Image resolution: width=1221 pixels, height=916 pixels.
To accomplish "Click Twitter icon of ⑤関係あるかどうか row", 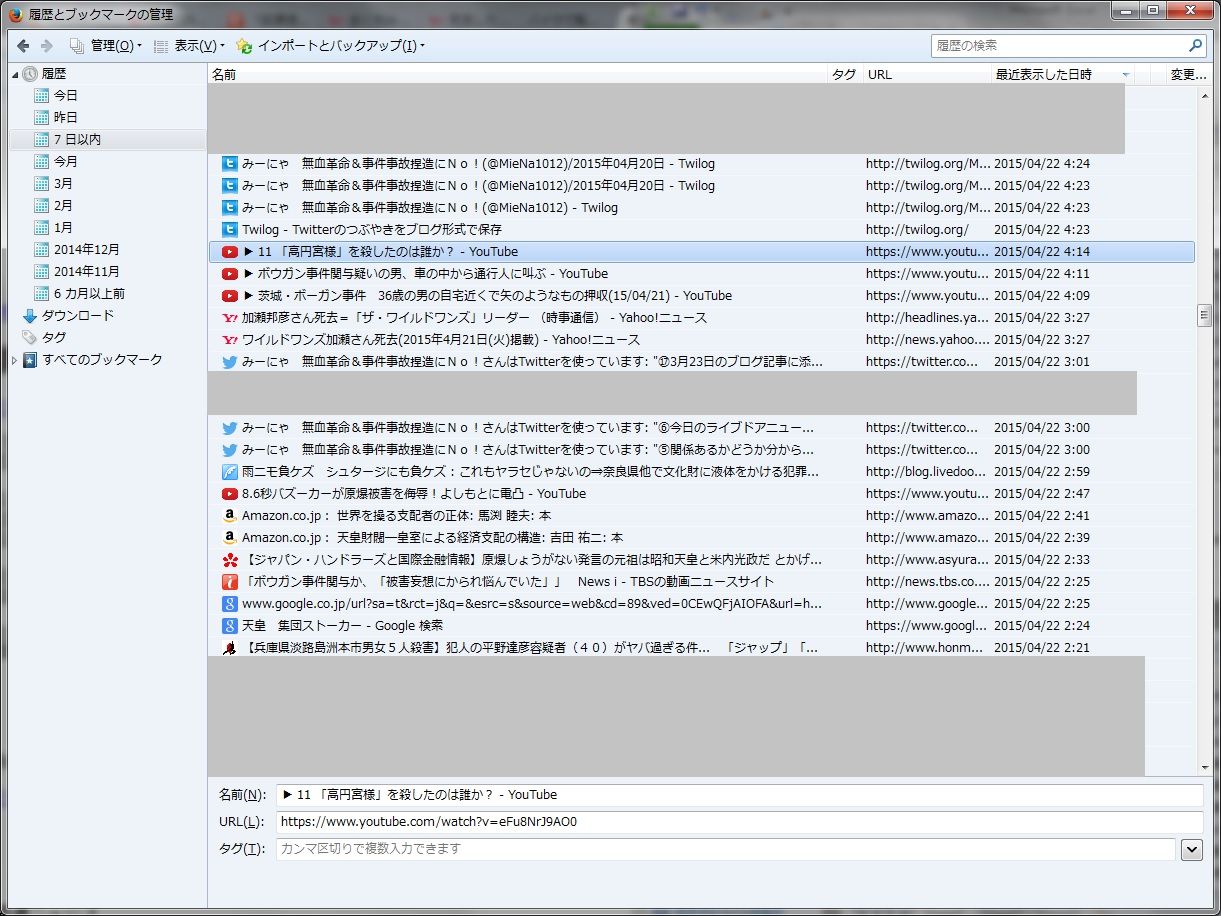I will pos(230,450).
